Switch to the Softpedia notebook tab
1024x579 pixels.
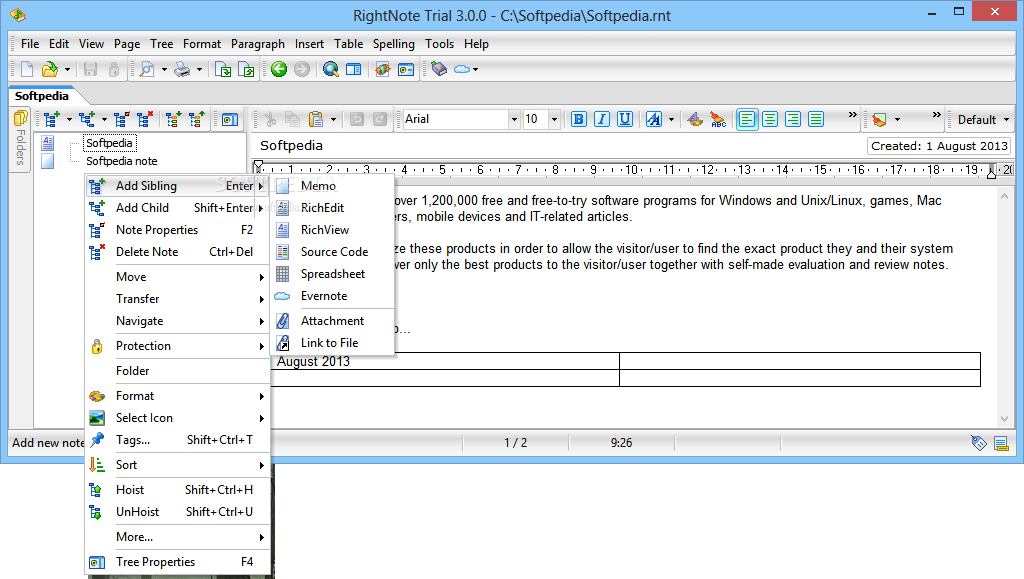(41, 96)
